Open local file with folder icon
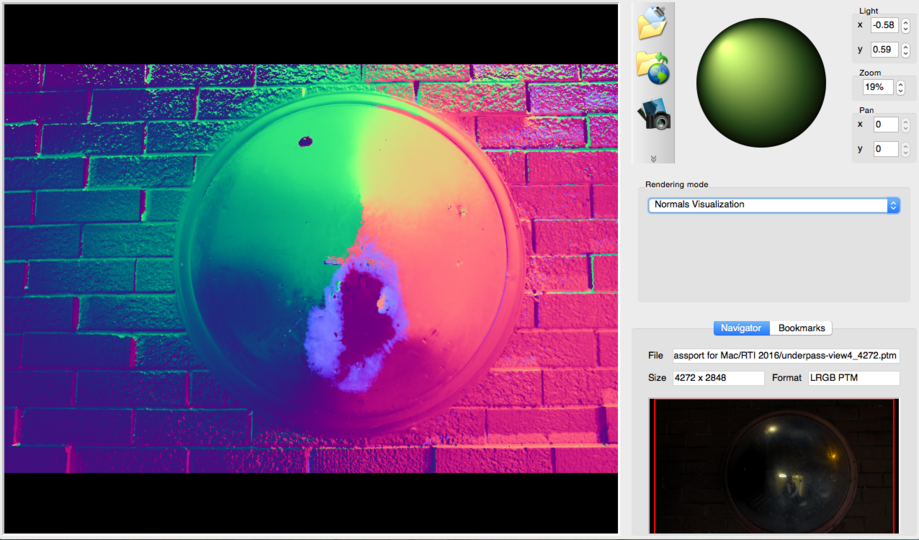The height and width of the screenshot is (540, 919). [652, 22]
